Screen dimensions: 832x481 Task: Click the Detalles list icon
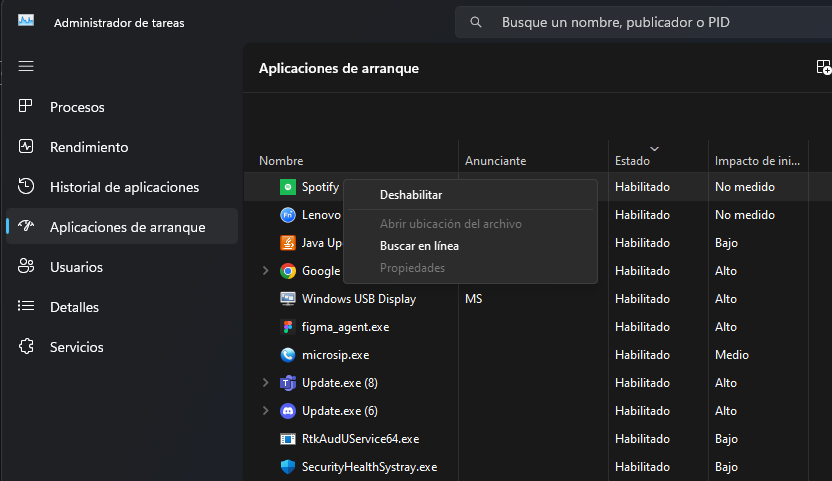coord(25,306)
